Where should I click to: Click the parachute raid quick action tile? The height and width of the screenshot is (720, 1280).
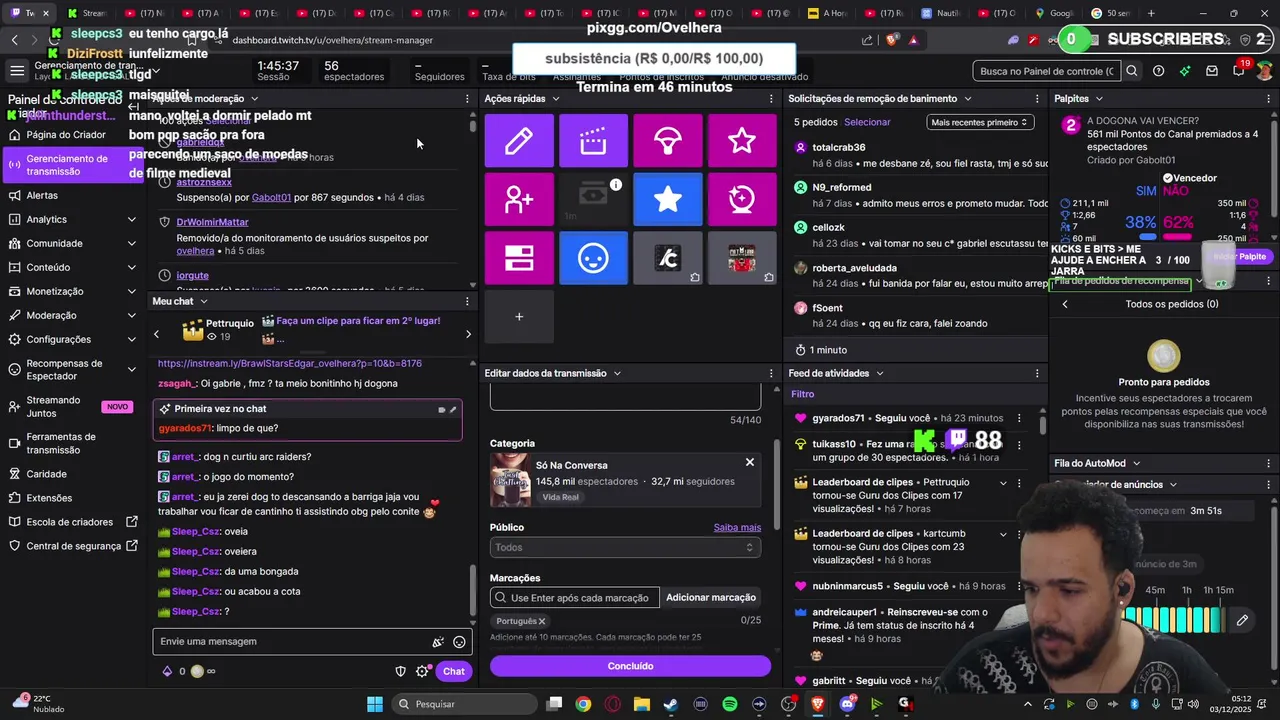(668, 141)
